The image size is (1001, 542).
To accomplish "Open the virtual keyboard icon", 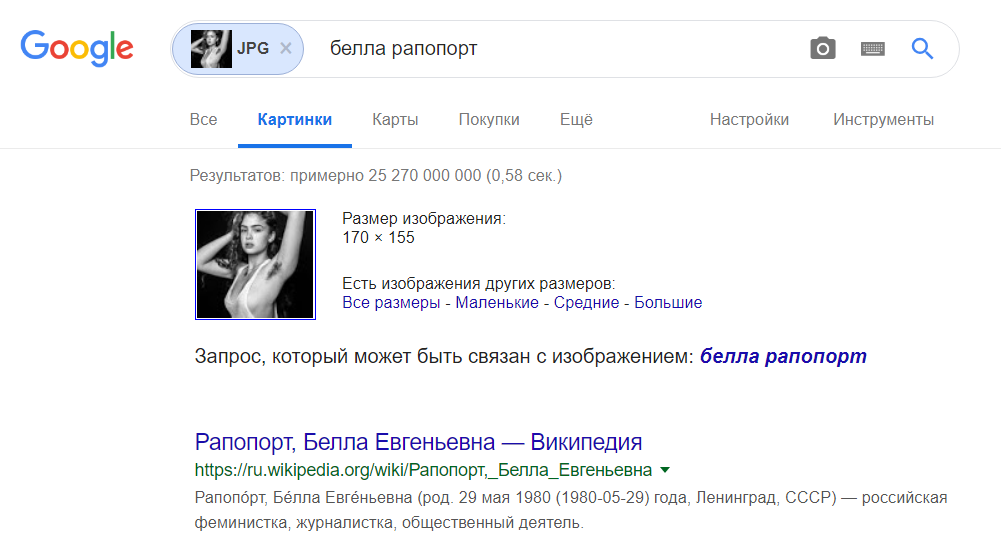I will click(872, 48).
